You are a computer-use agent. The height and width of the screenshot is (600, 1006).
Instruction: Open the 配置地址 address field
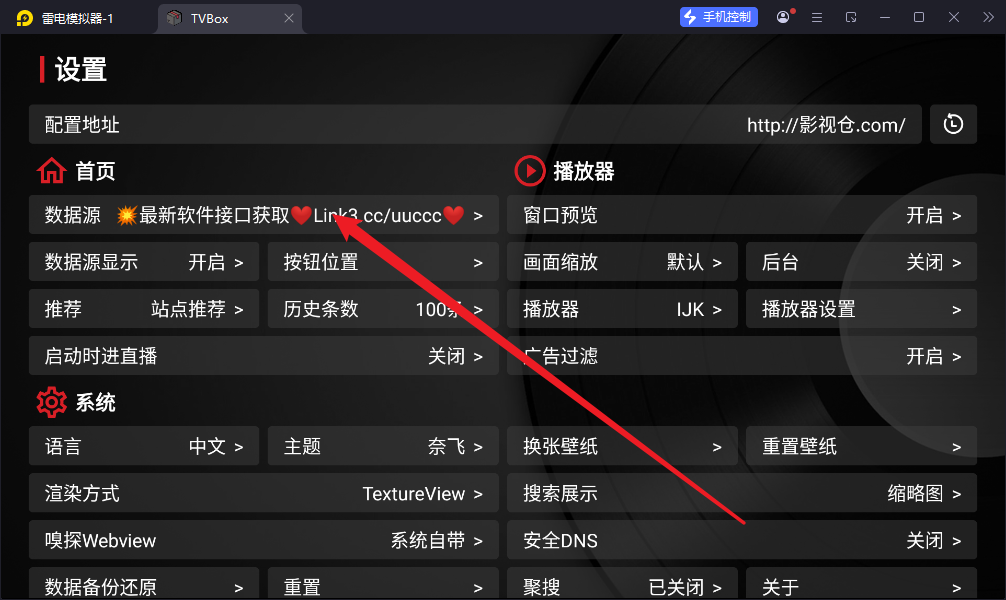(475, 124)
